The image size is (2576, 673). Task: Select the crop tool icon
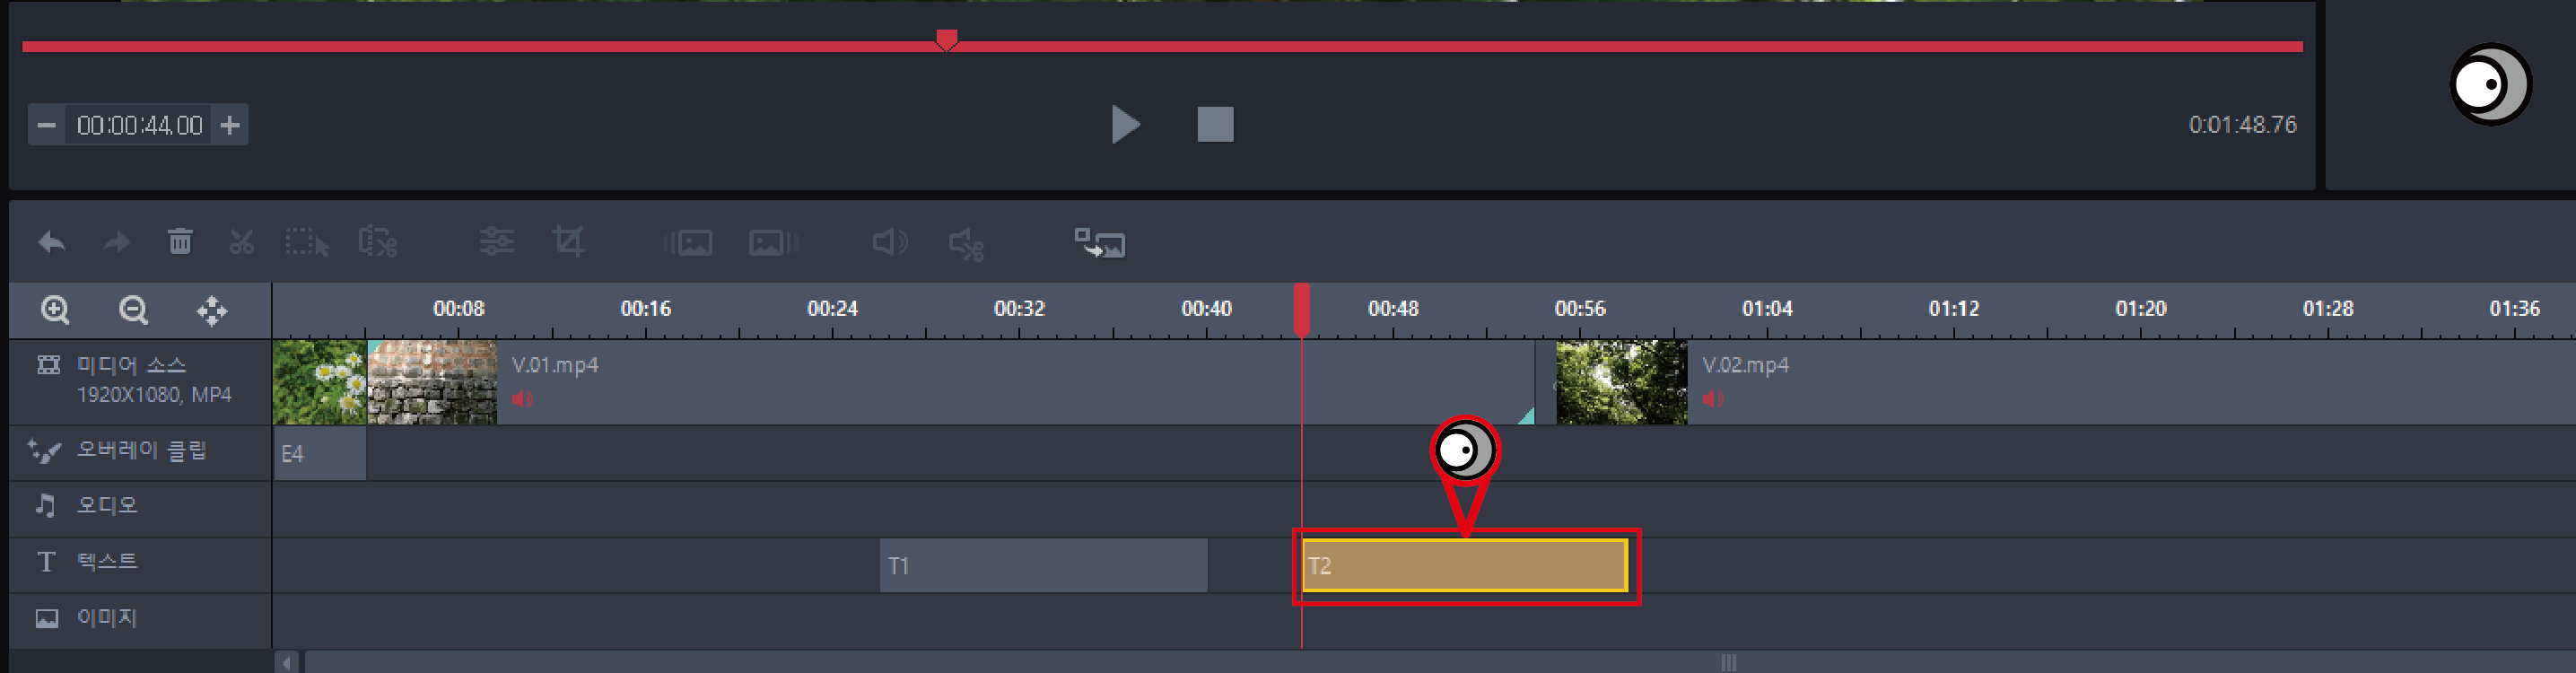(568, 241)
